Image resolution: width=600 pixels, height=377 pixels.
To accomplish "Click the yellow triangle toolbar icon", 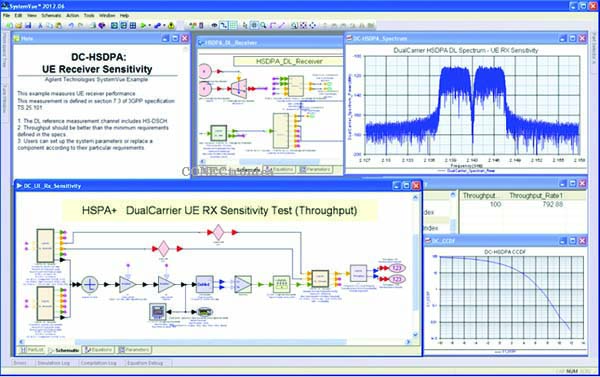I will pyautogui.click(x=171, y=26).
